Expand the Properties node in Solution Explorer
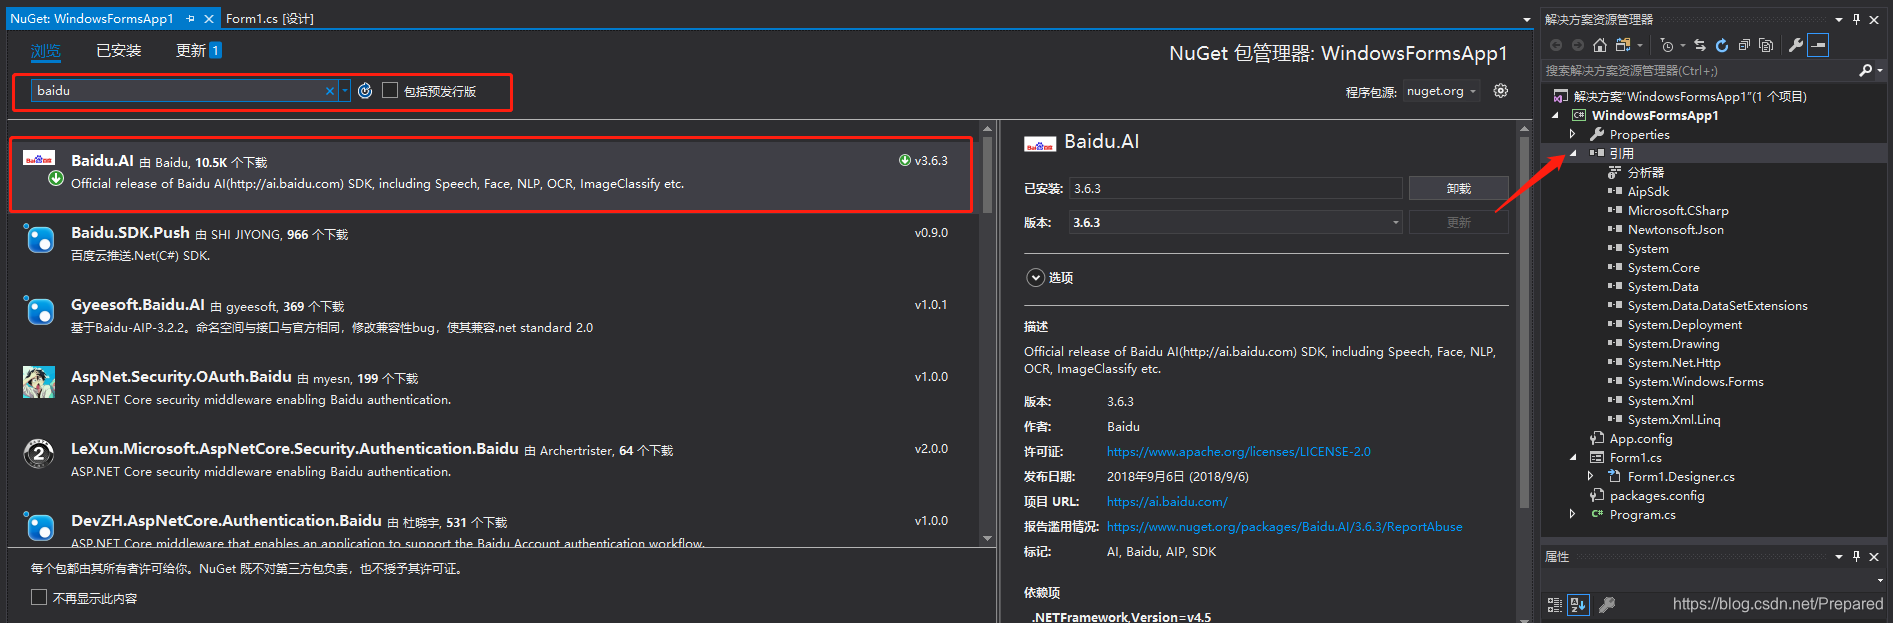 tap(1573, 134)
